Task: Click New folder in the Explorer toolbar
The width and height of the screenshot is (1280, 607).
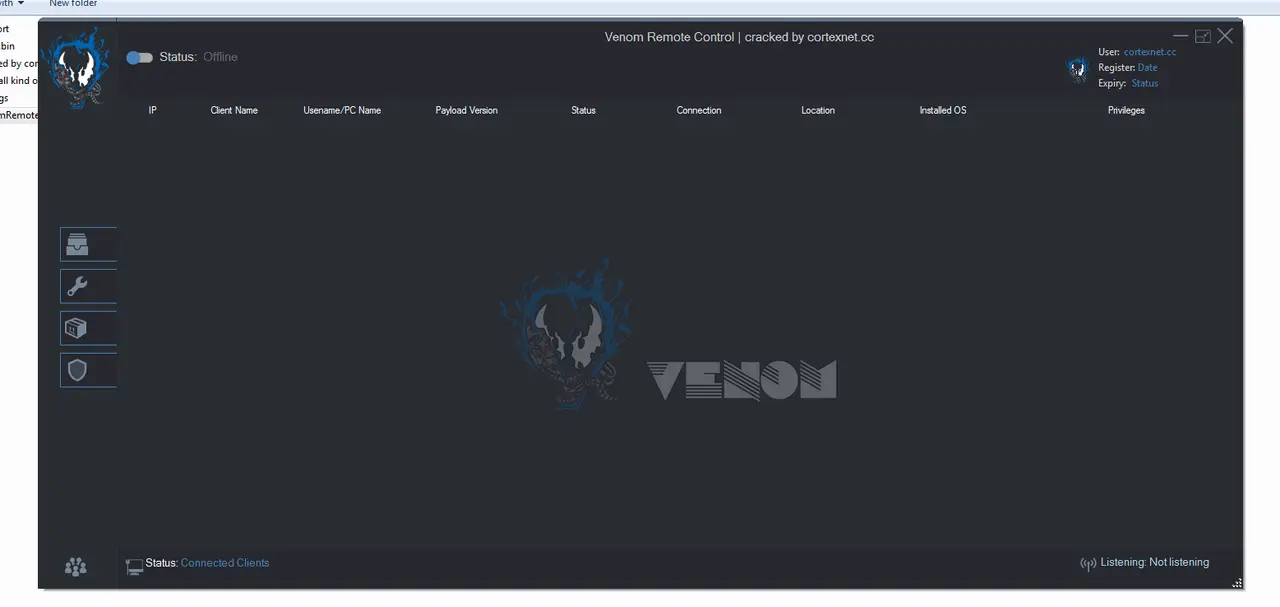Action: [73, 4]
